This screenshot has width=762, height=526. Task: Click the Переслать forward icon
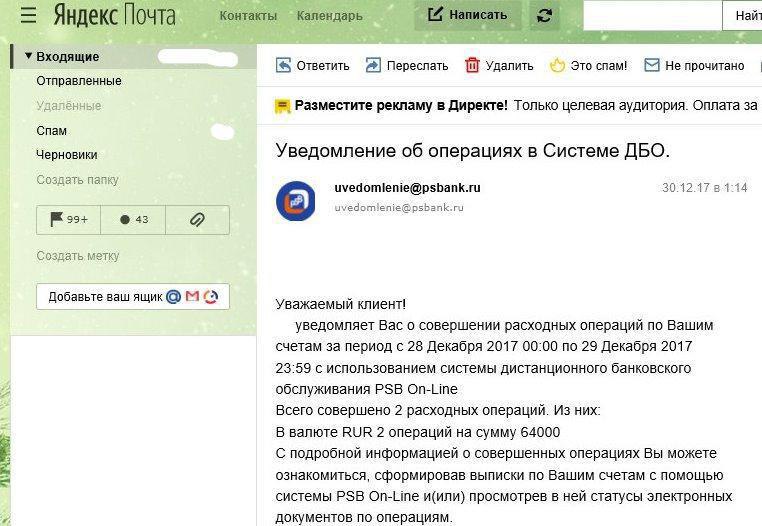[373, 65]
